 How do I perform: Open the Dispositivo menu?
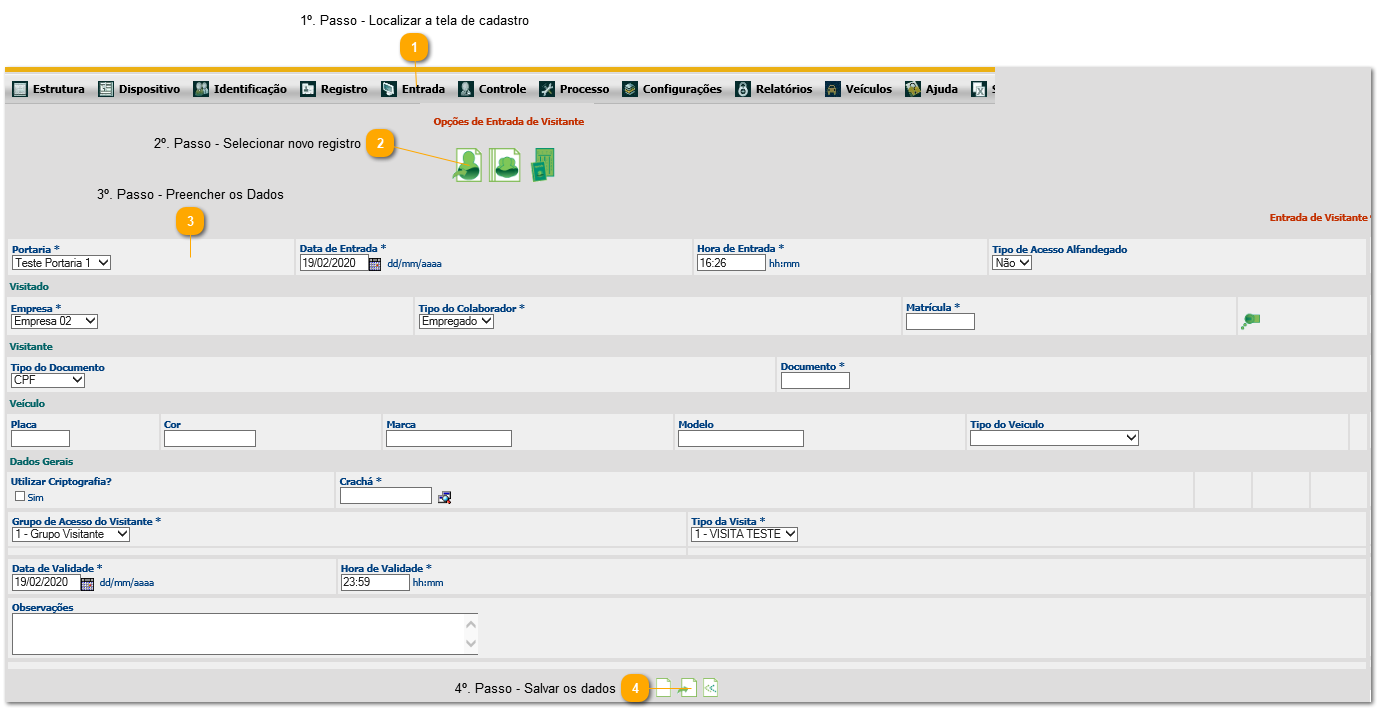click(x=139, y=89)
